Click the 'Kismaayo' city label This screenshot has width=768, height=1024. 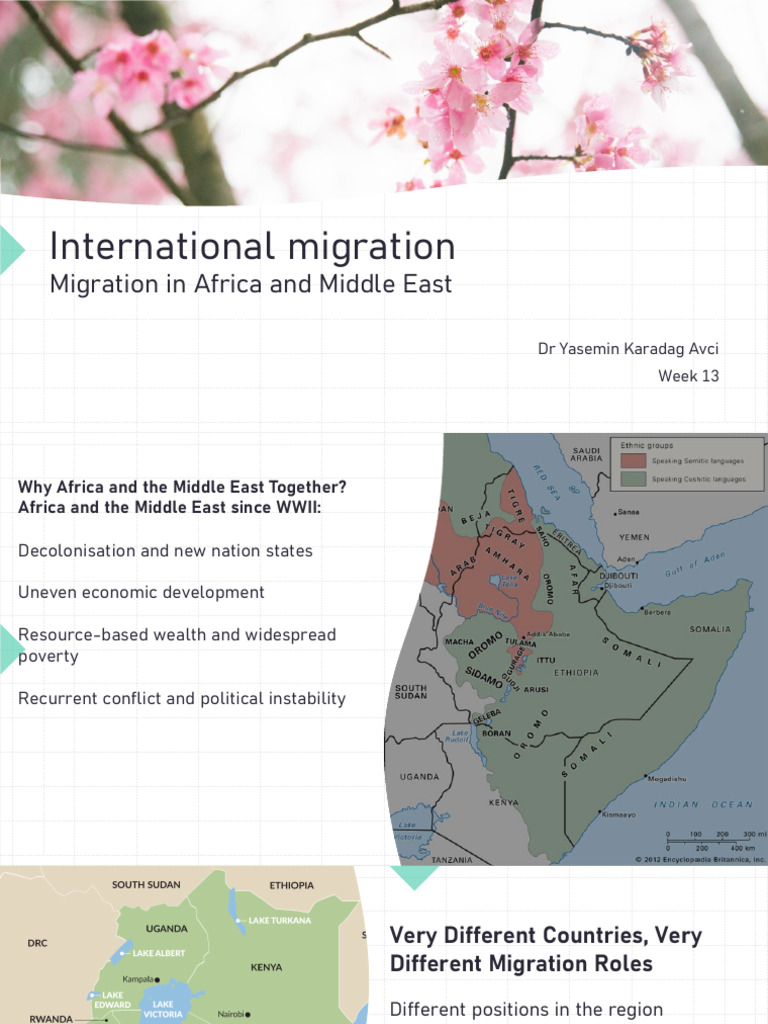click(618, 814)
